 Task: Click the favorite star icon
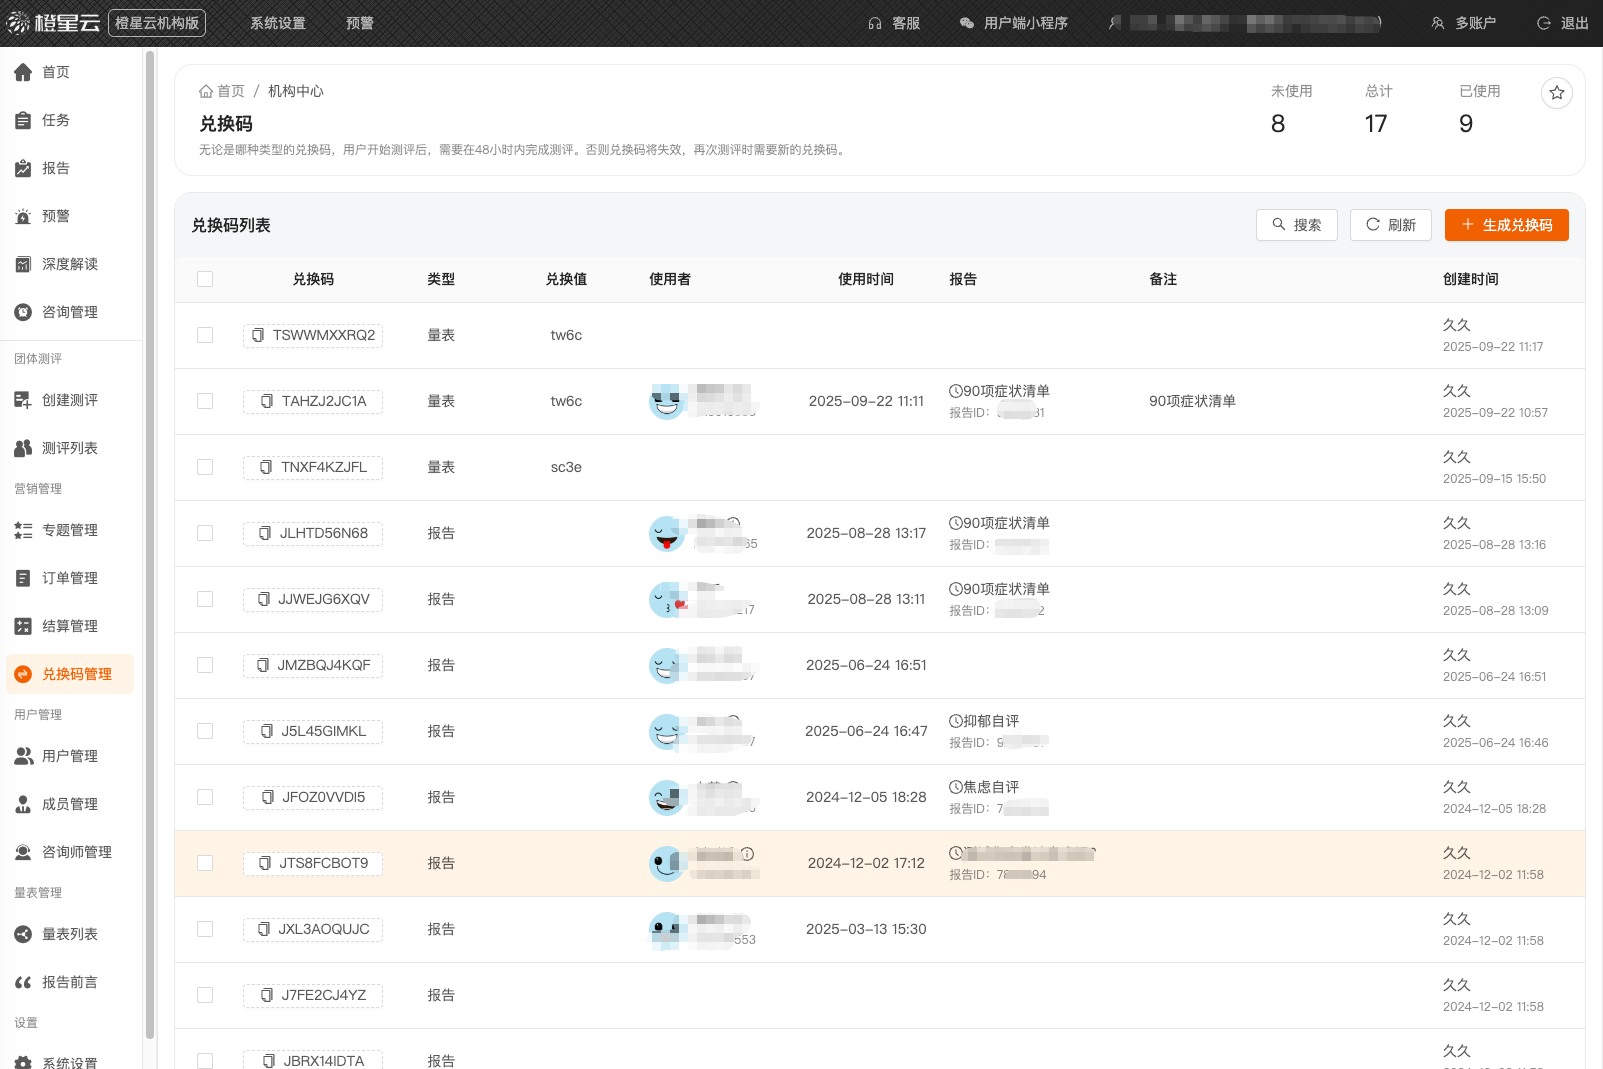click(x=1556, y=93)
